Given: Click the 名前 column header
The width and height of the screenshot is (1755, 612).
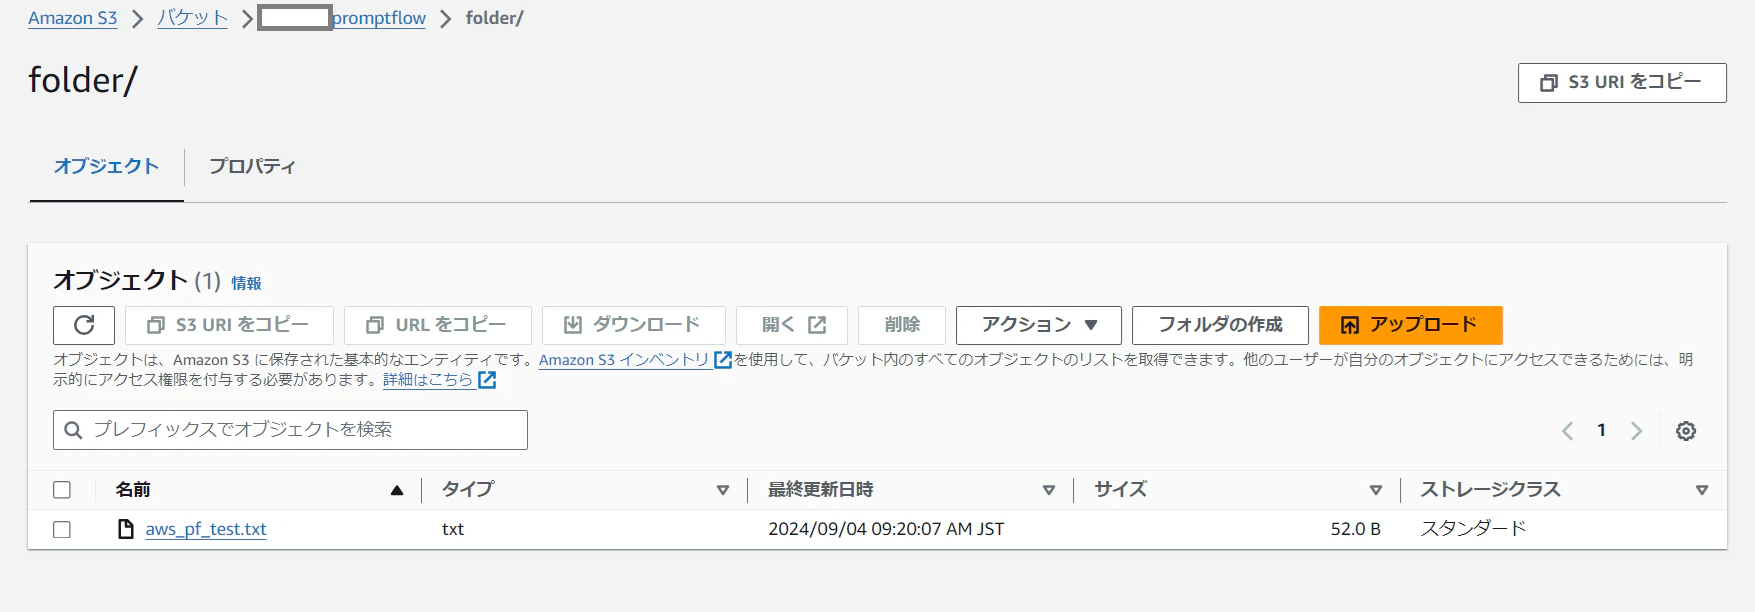Looking at the screenshot, I should tap(133, 489).
